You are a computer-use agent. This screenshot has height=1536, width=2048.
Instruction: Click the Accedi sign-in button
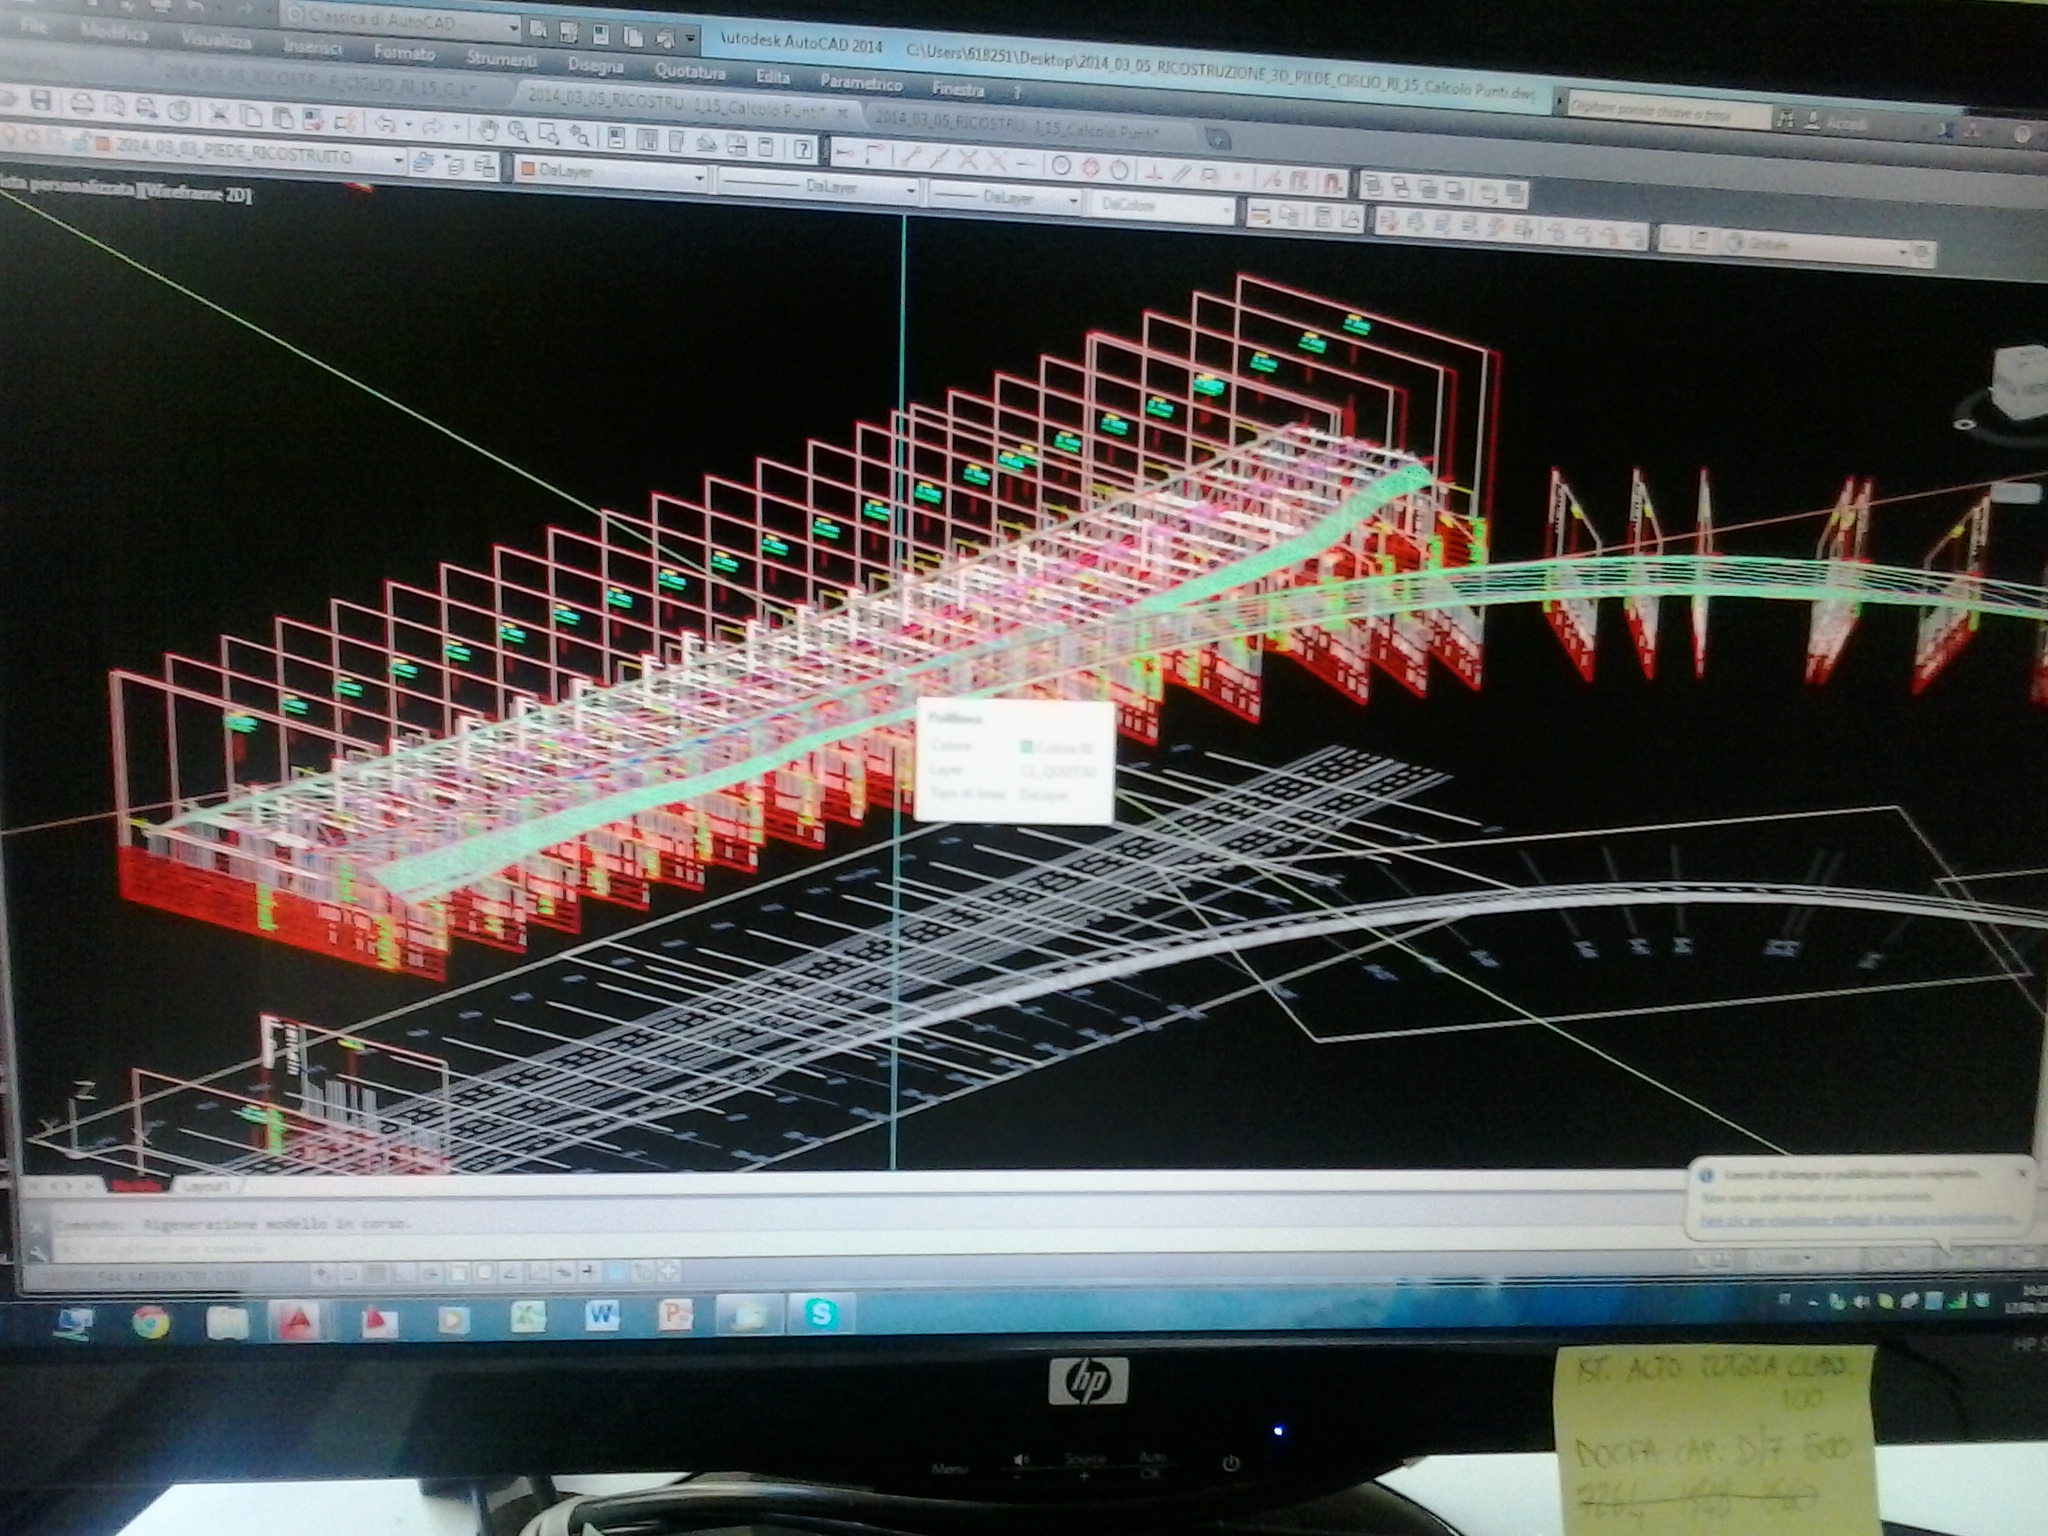click(1843, 124)
